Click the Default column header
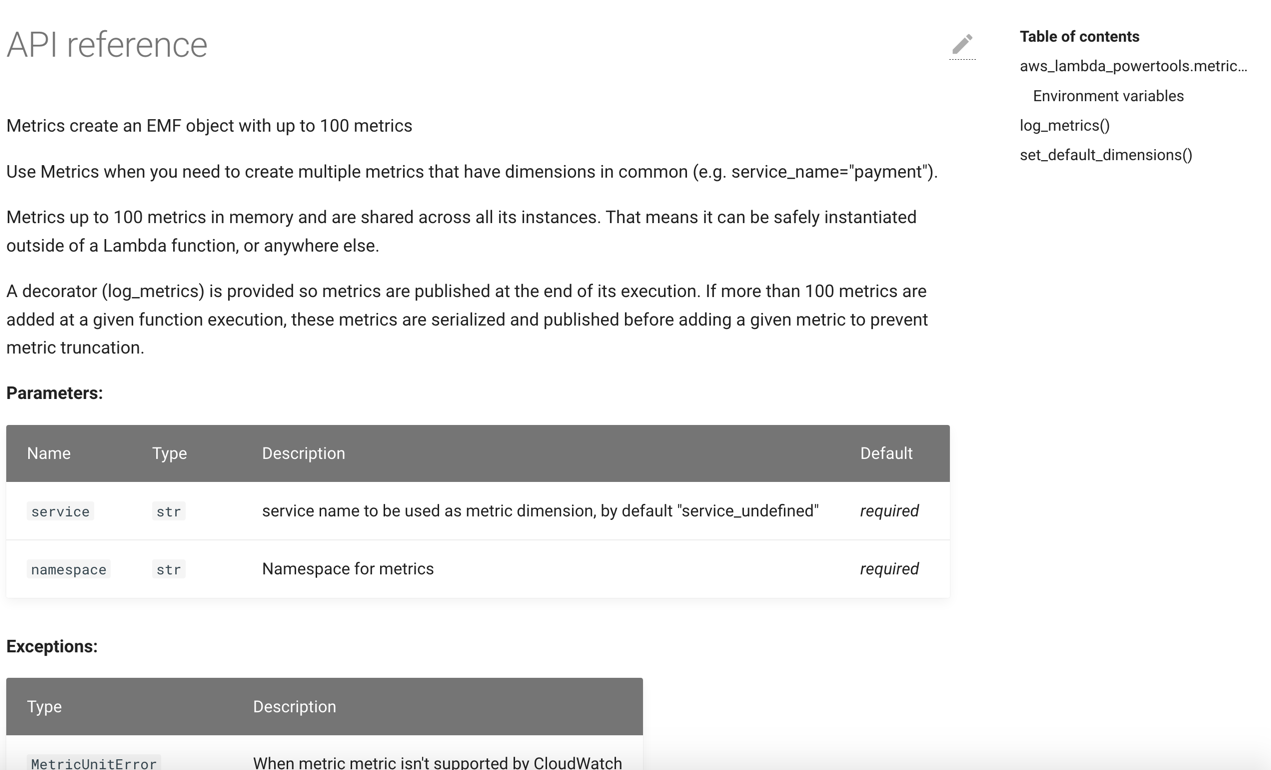Screen dimensions: 1271x770 tap(886, 453)
